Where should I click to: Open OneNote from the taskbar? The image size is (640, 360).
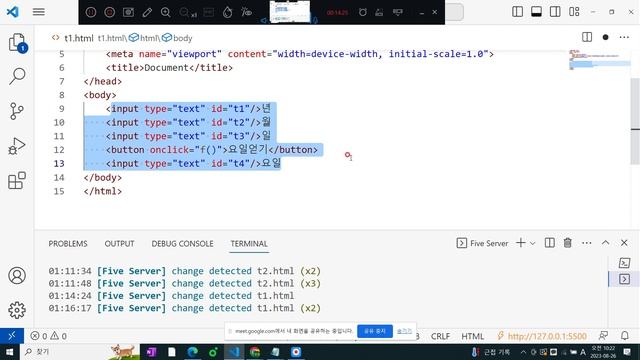tap(151, 352)
